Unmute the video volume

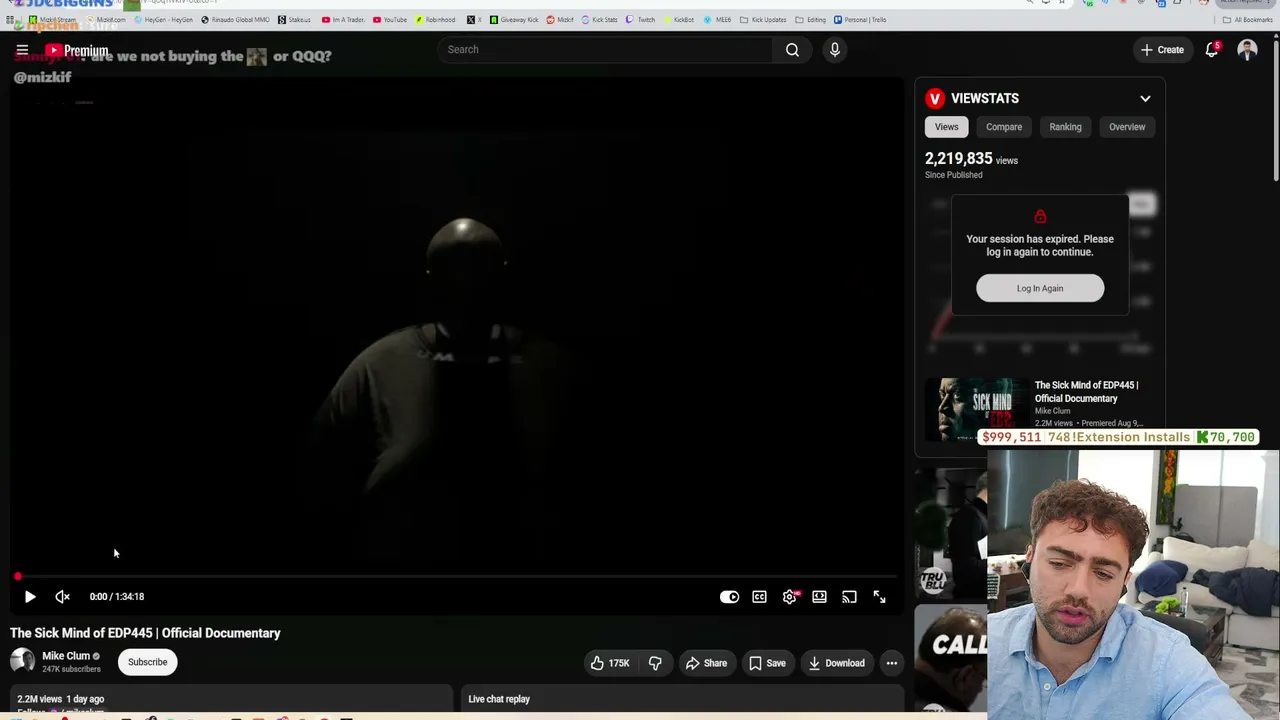coord(62,597)
